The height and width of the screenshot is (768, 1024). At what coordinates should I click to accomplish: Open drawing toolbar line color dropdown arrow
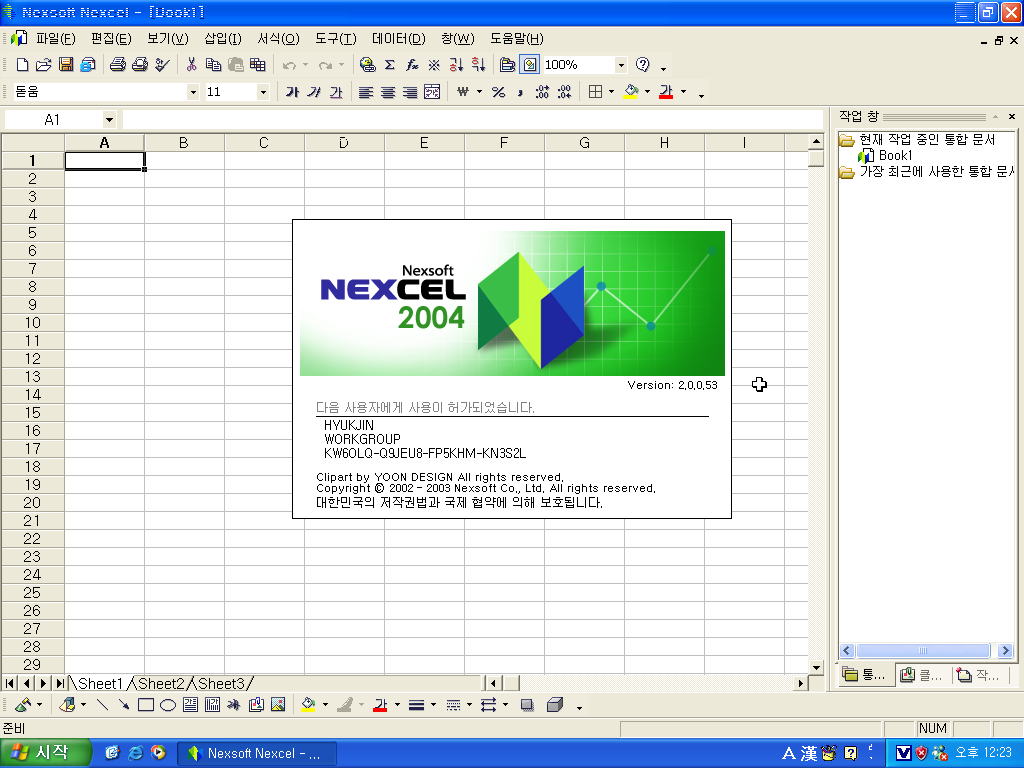coord(361,705)
